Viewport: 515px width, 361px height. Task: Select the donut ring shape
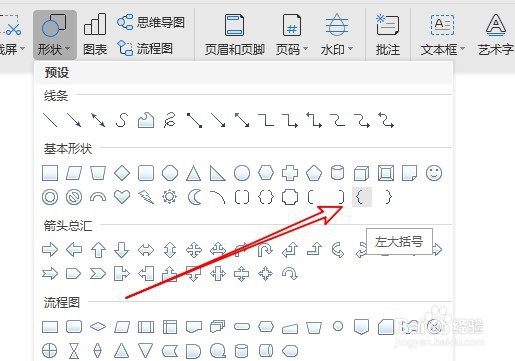(x=50, y=197)
